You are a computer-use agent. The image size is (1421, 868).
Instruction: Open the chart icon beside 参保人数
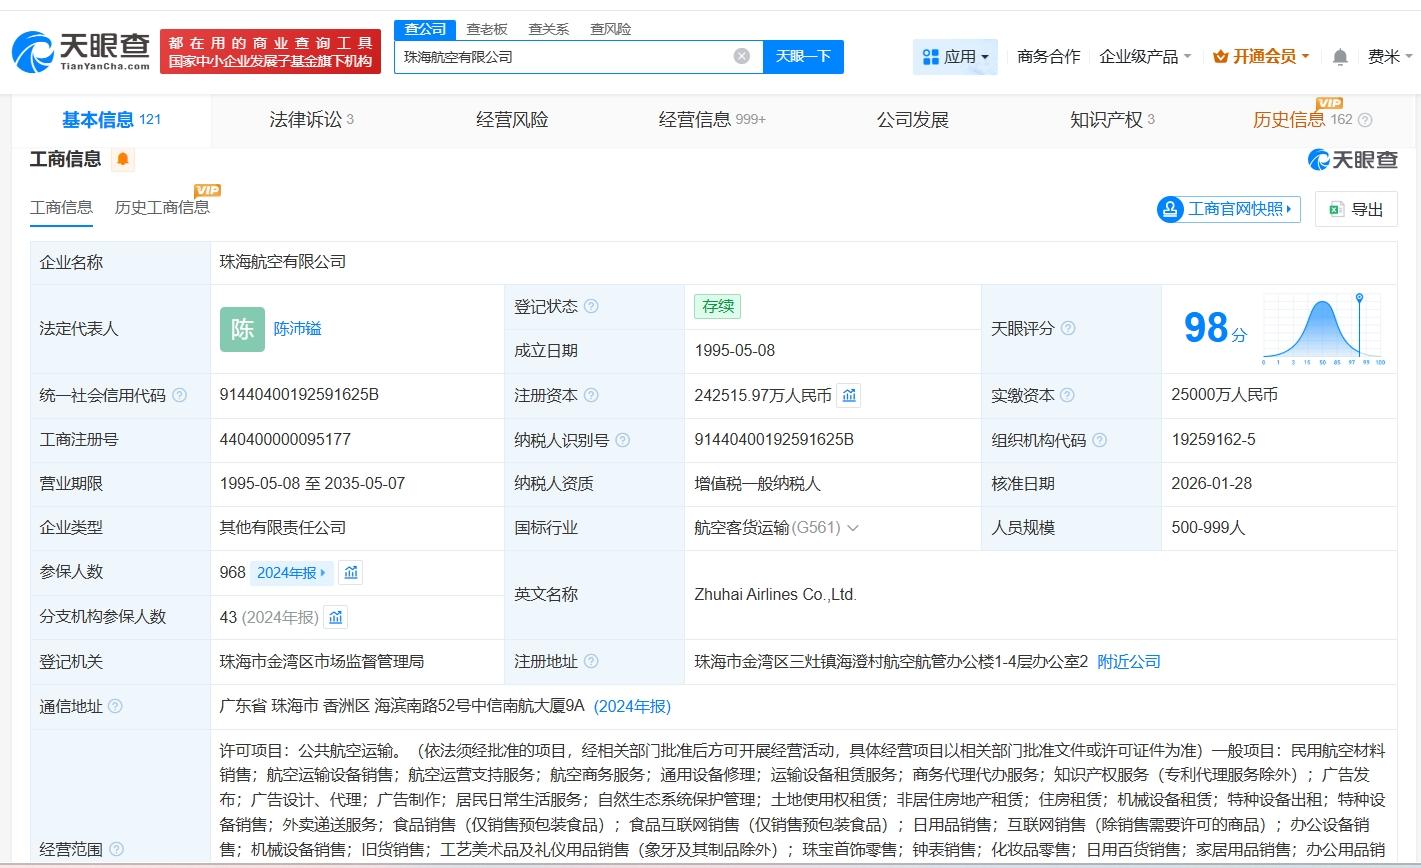pos(351,572)
